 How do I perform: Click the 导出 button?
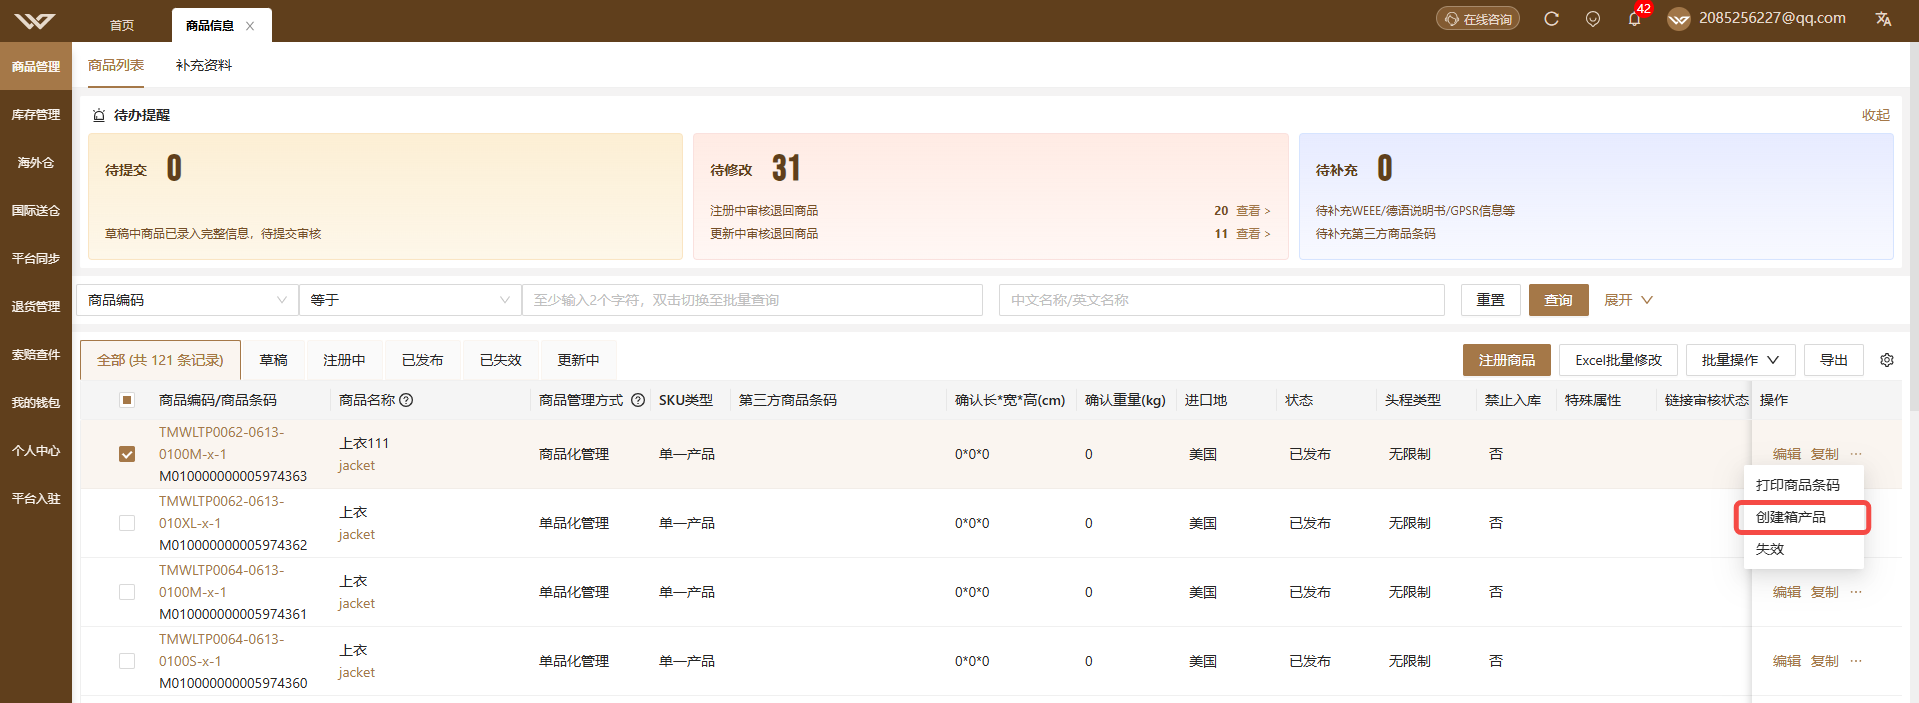(1833, 360)
